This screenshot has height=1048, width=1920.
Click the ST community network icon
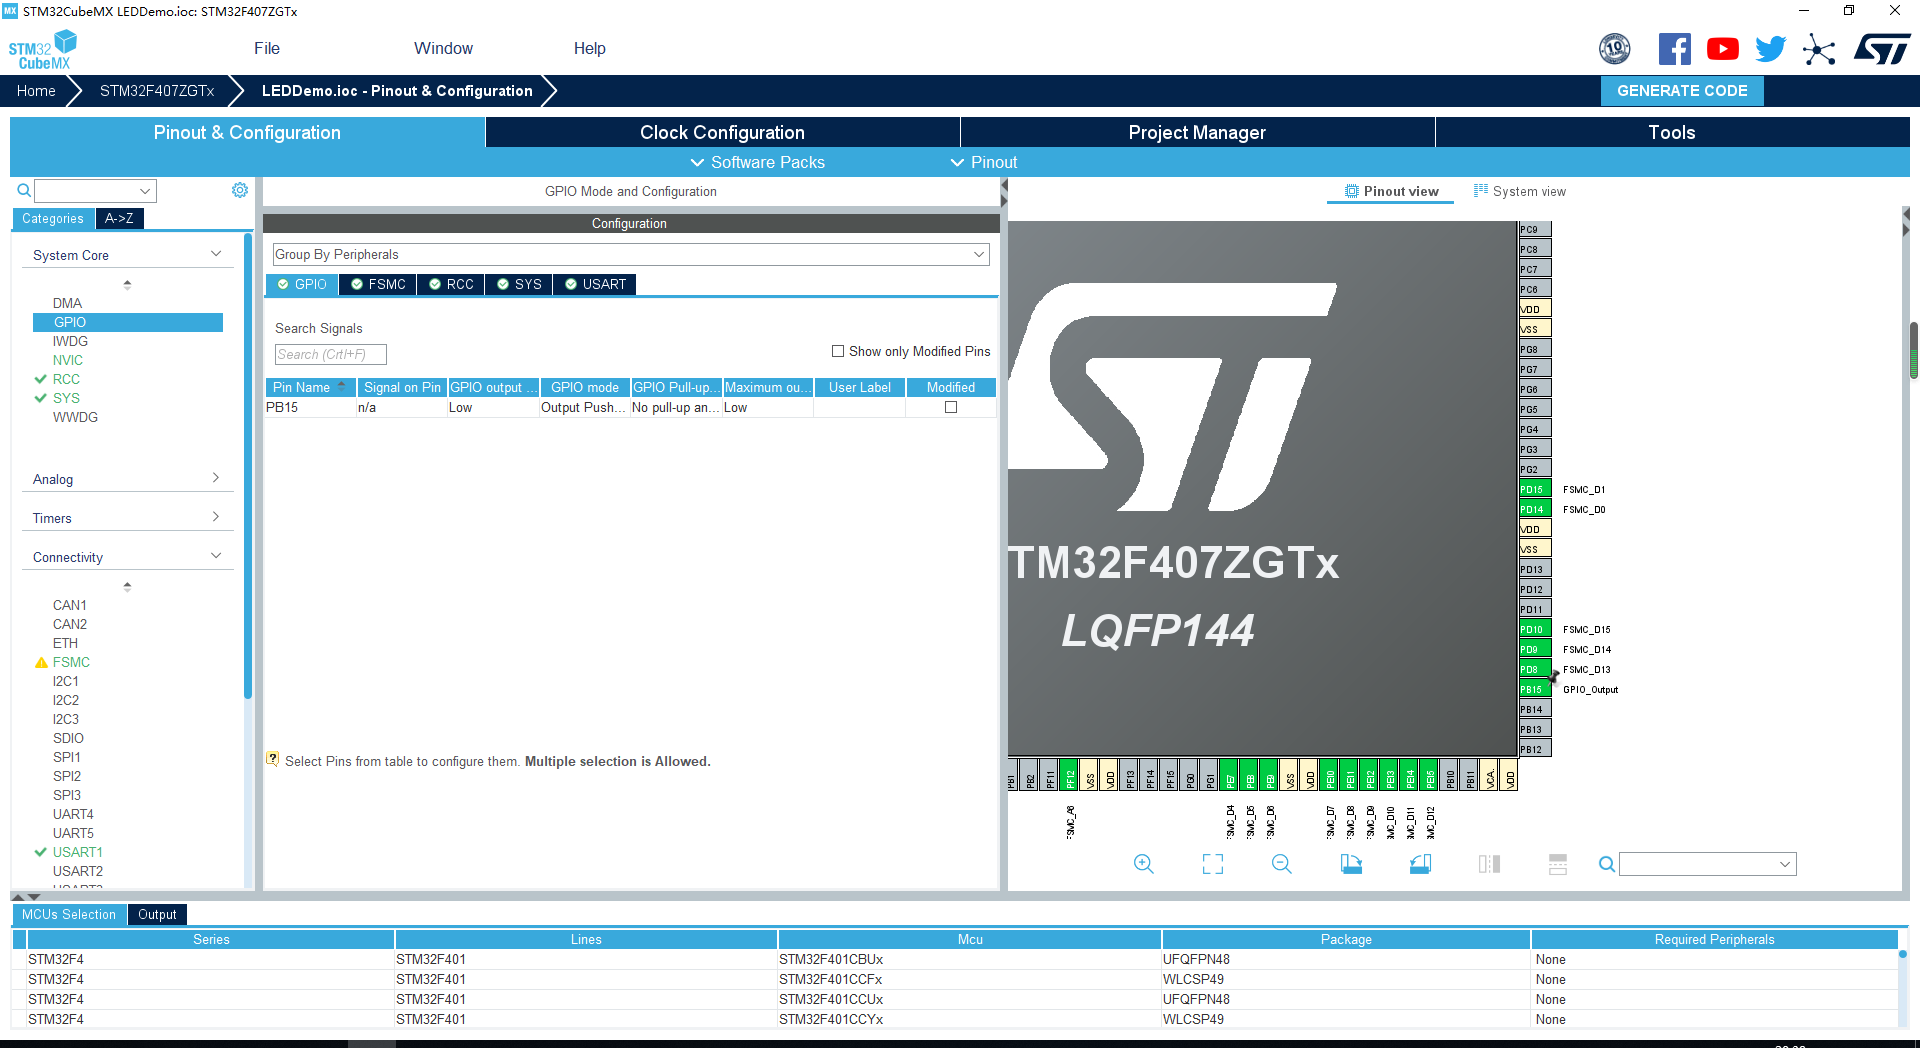tap(1819, 49)
